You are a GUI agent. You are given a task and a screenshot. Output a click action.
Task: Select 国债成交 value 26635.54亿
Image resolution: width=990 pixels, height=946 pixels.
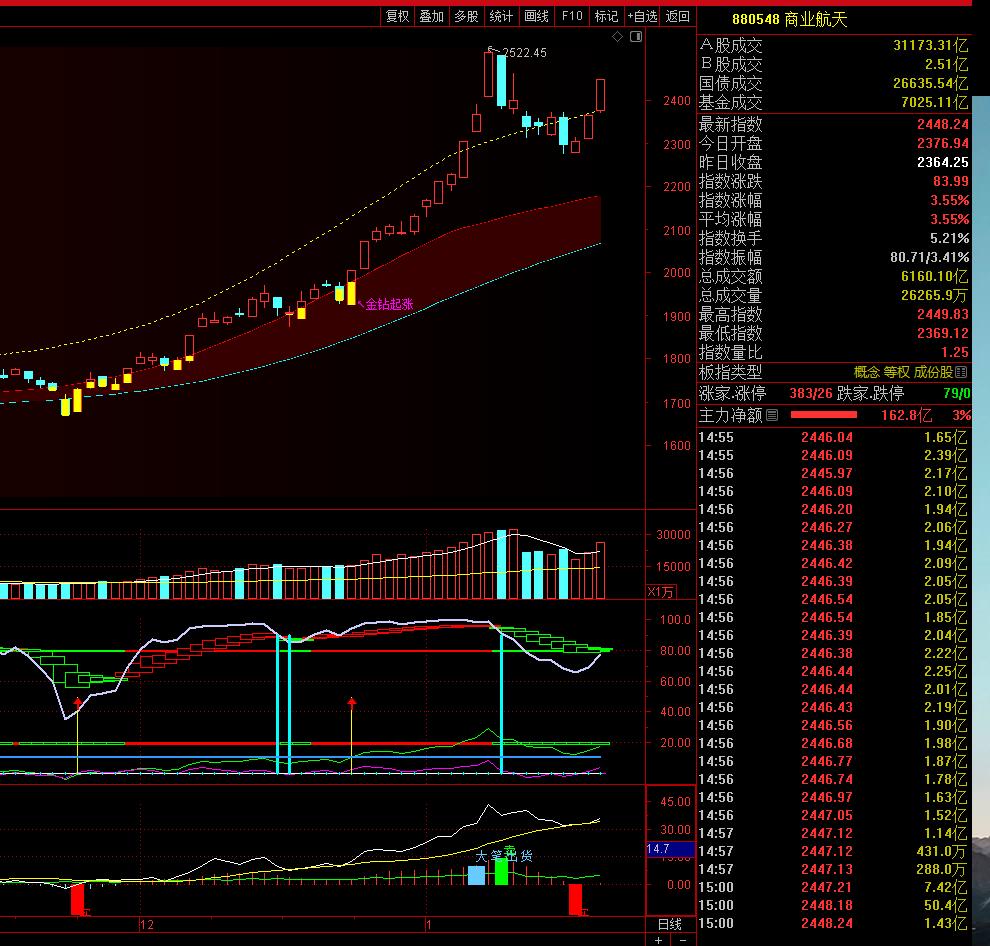(930, 83)
